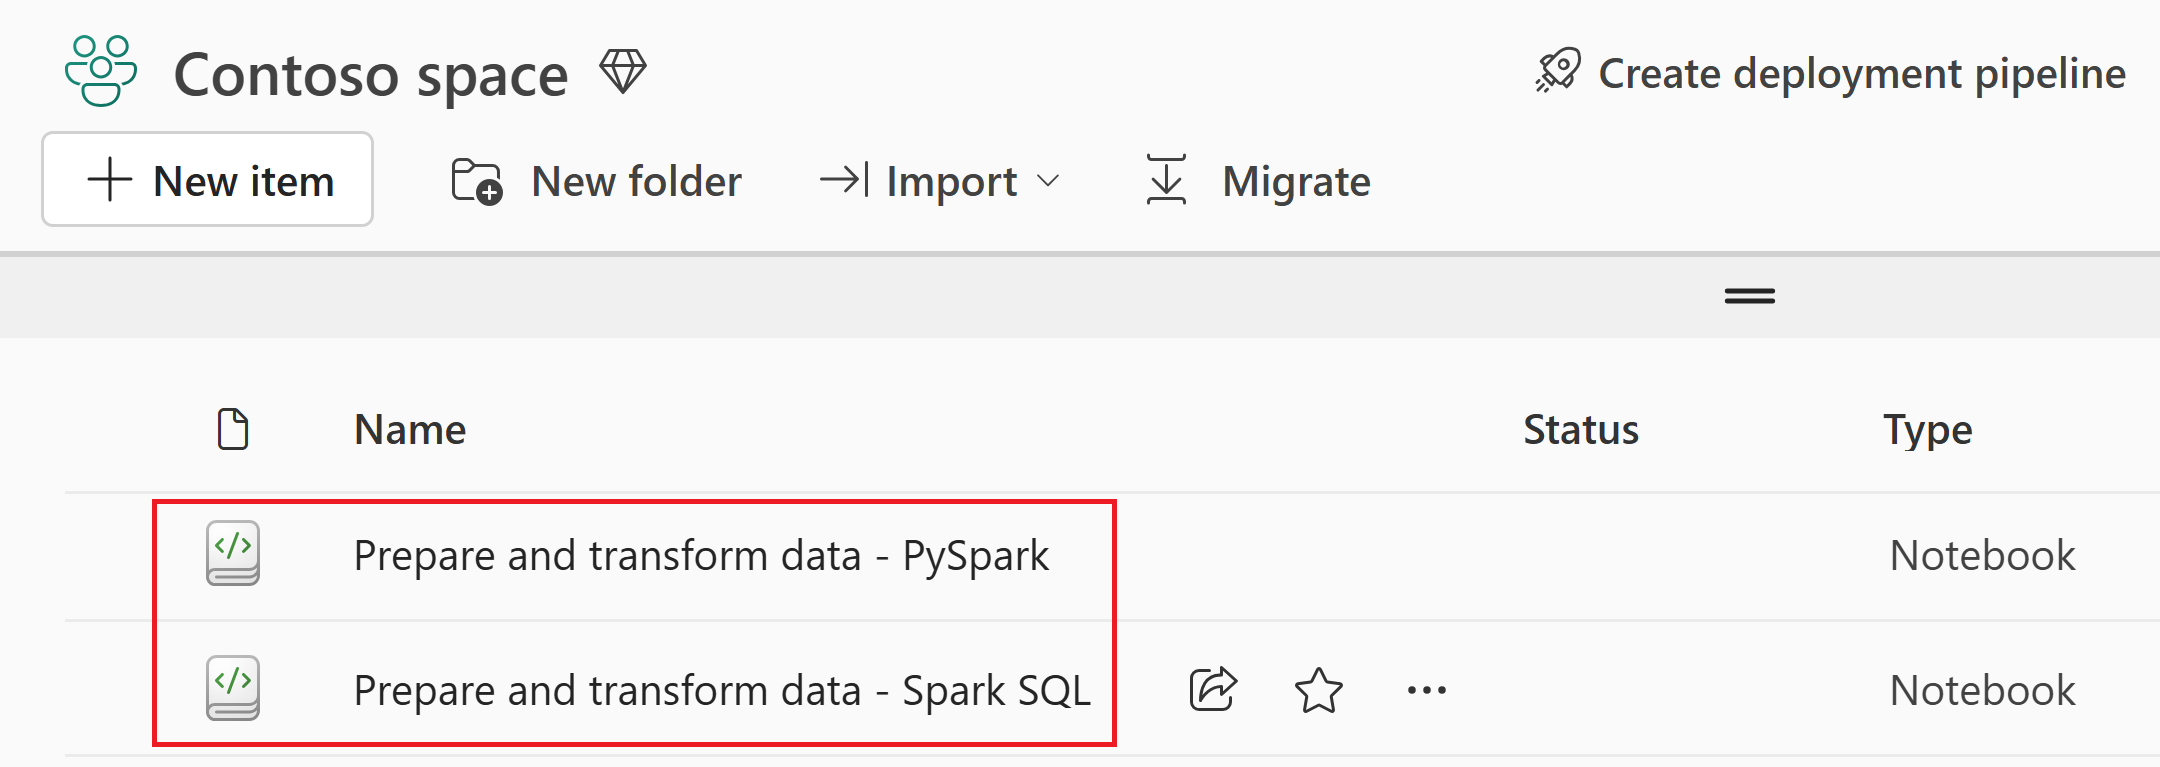Image resolution: width=2160 pixels, height=767 pixels.
Task: Click the Migrate download arrow icon
Action: pyautogui.click(x=1167, y=180)
